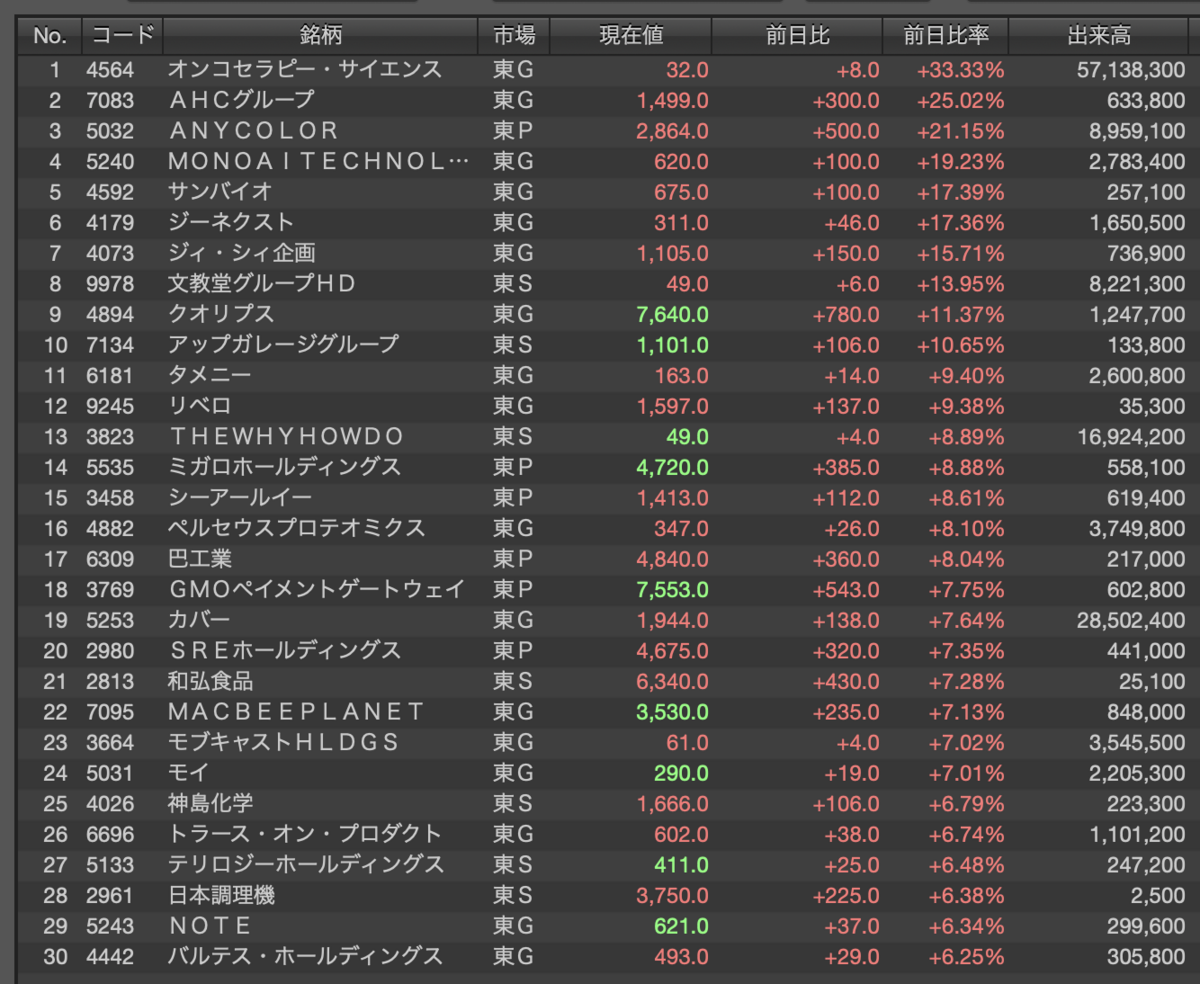1200x984 pixels.
Task: Select ジィ・シィ企画 stock name
Action: point(242,253)
